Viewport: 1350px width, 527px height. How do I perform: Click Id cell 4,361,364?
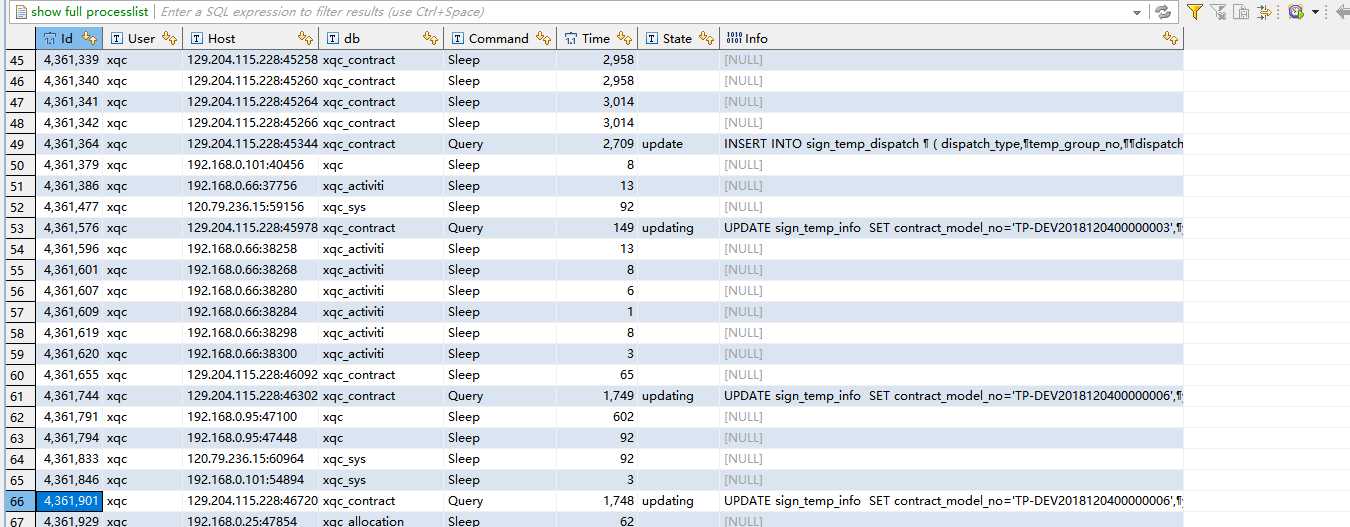69,144
